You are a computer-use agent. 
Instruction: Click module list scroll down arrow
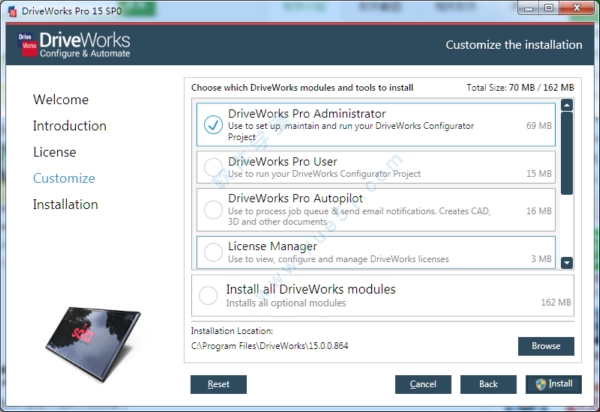[x=567, y=262]
